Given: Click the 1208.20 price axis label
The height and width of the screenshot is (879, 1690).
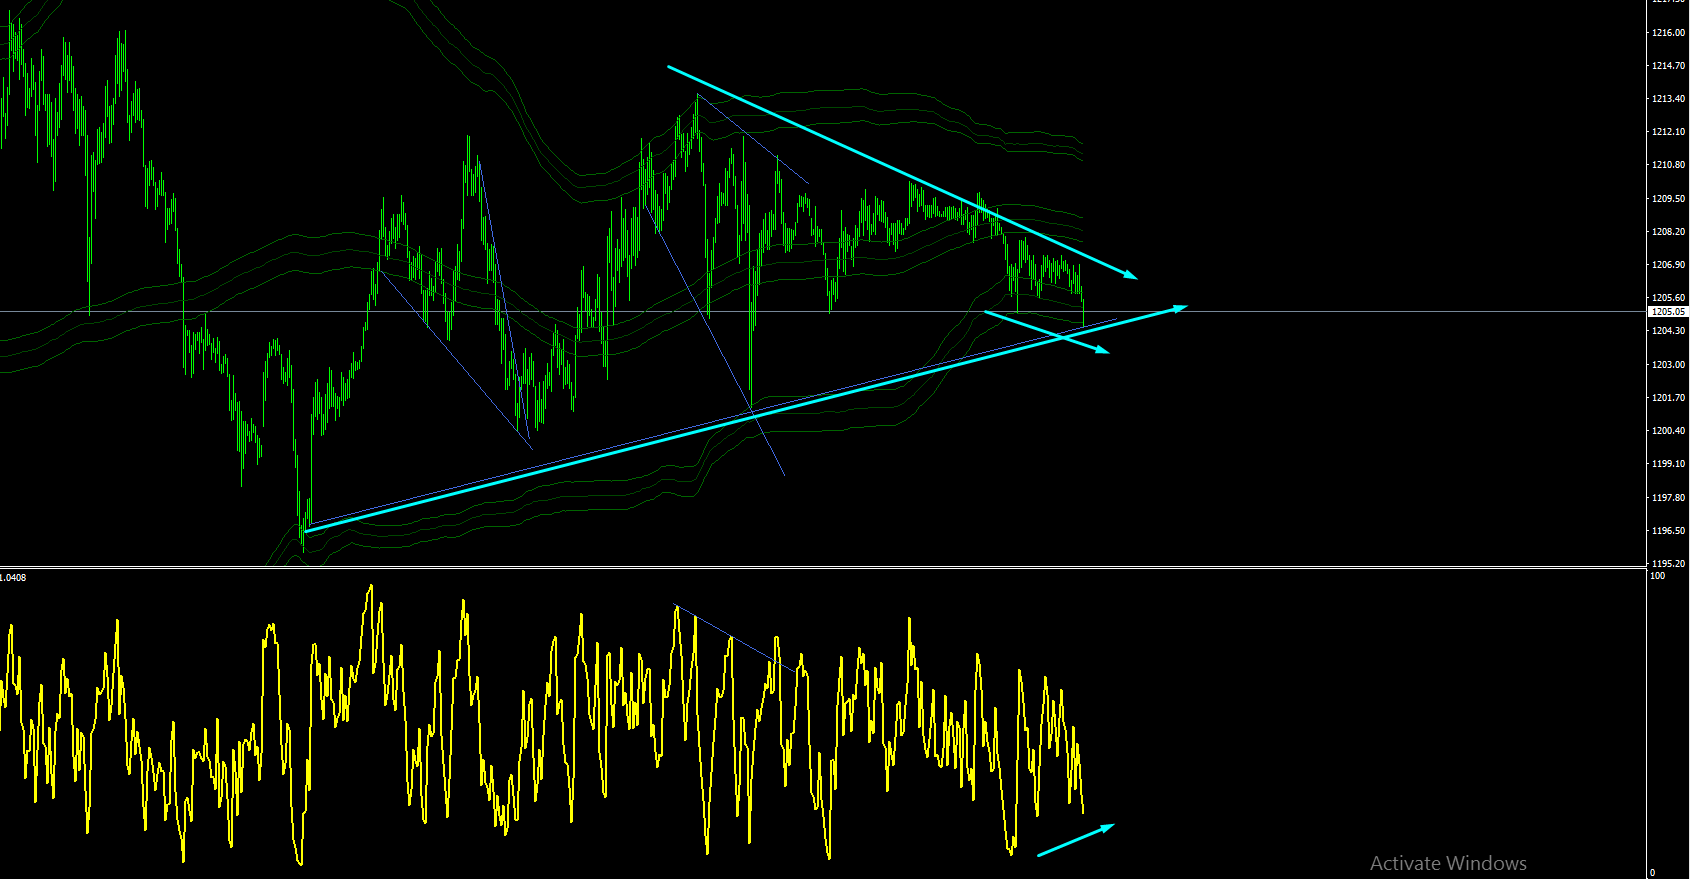Looking at the screenshot, I should pyautogui.click(x=1668, y=232).
